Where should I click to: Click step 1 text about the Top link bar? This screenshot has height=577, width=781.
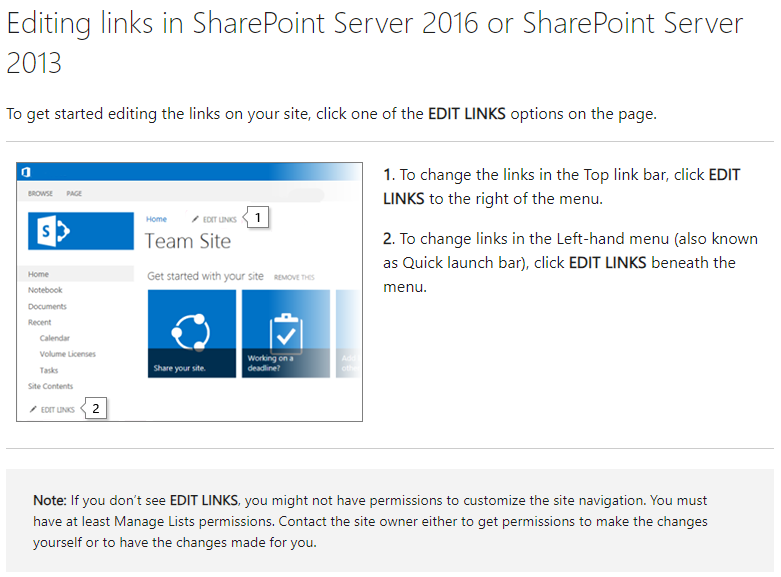click(561, 187)
